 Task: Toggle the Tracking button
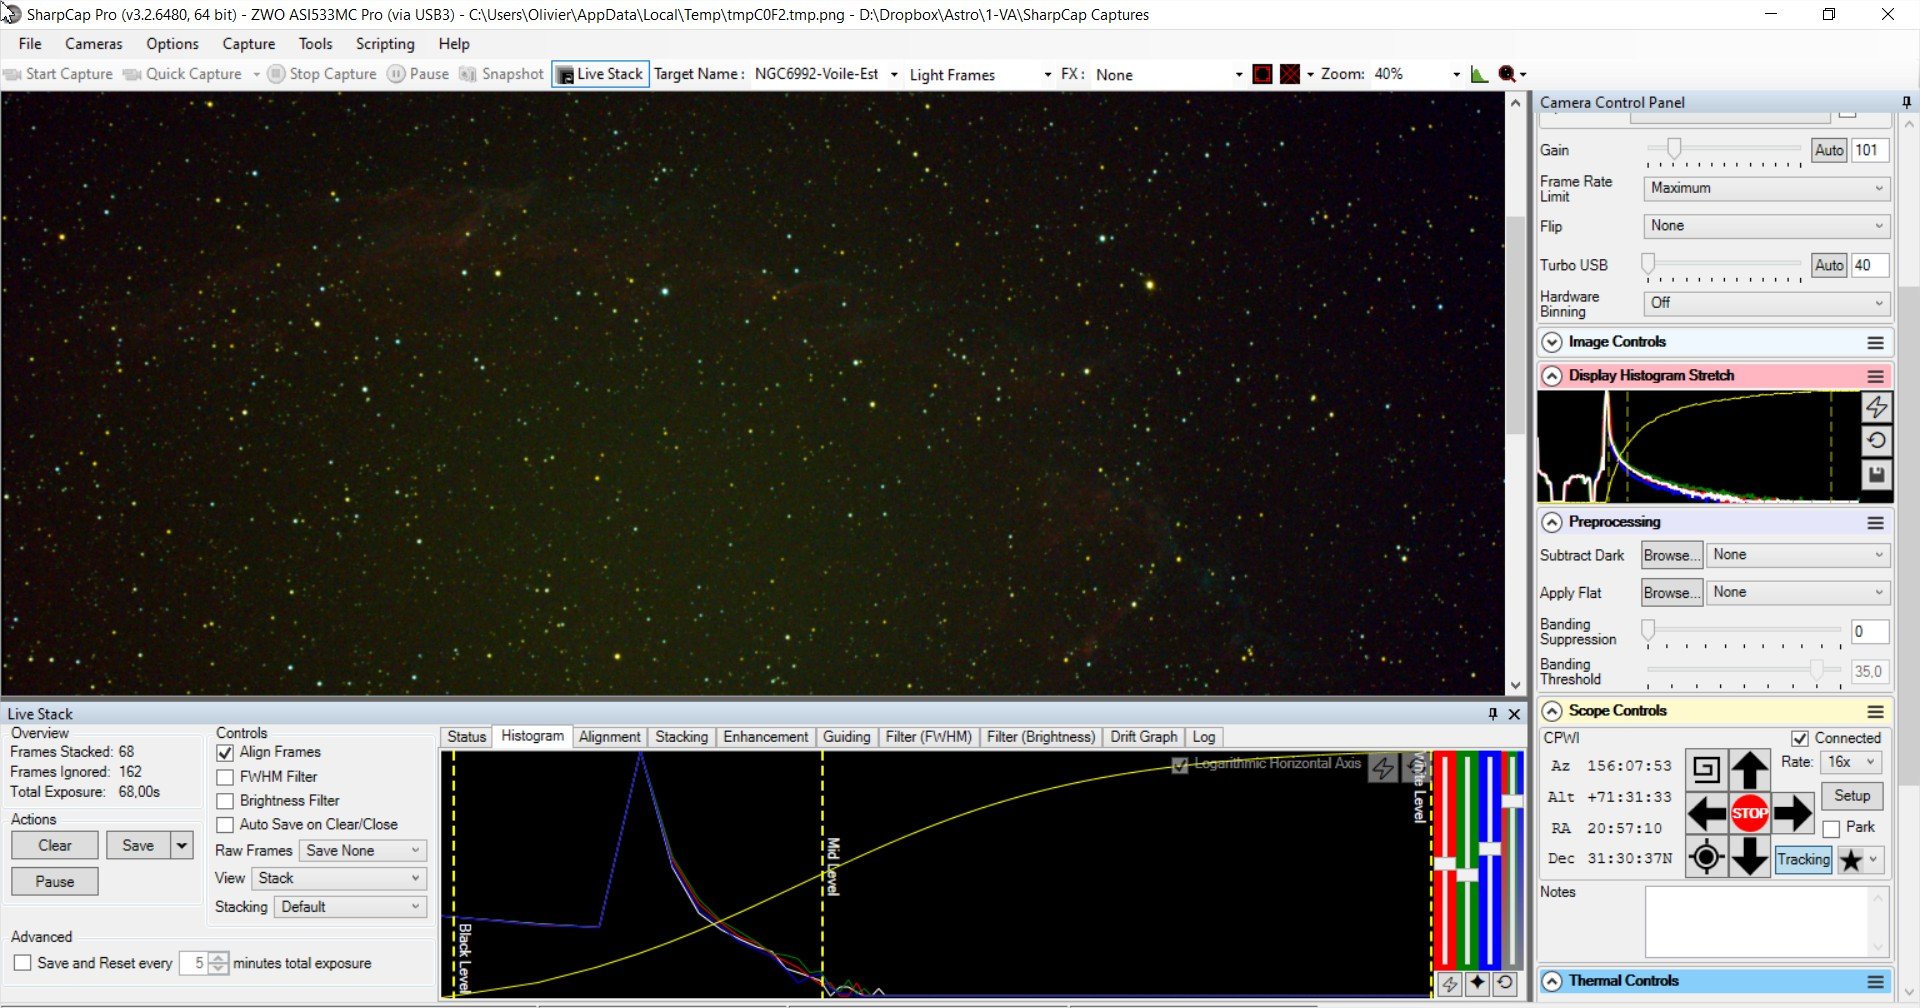click(x=1803, y=859)
